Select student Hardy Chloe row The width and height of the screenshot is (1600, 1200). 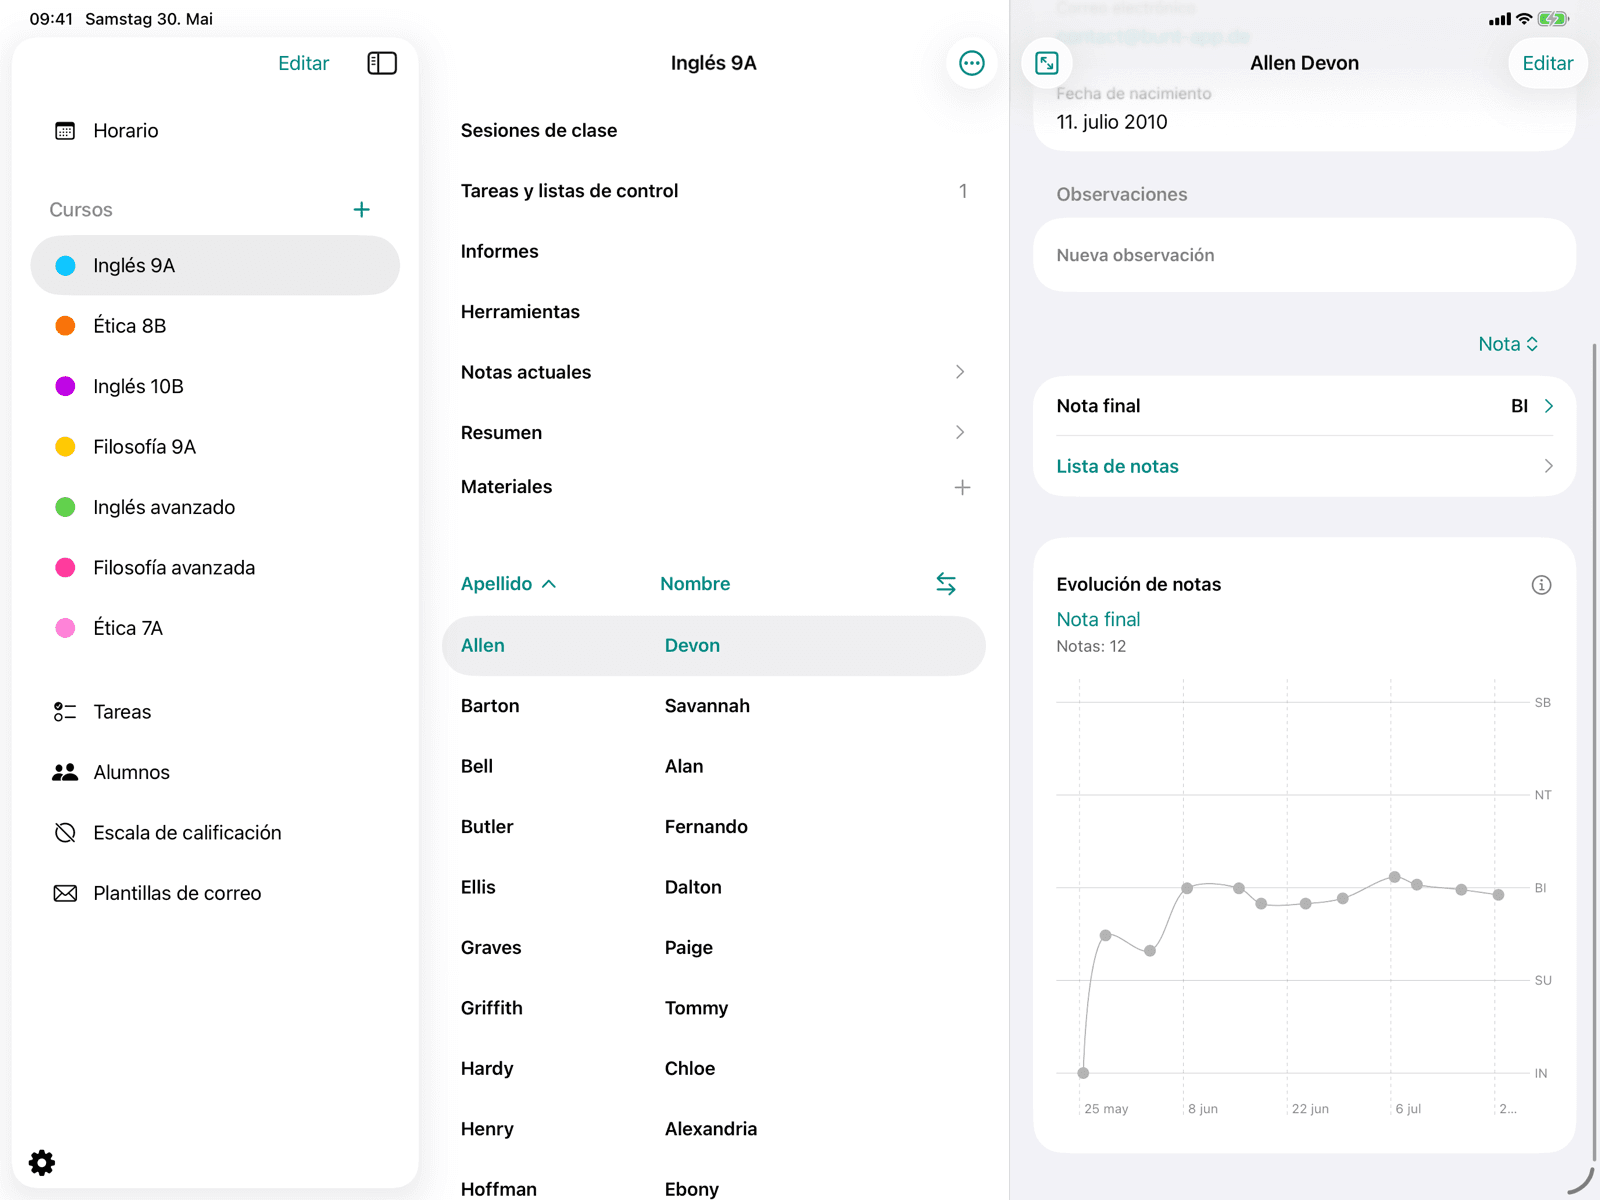[x=714, y=1069]
